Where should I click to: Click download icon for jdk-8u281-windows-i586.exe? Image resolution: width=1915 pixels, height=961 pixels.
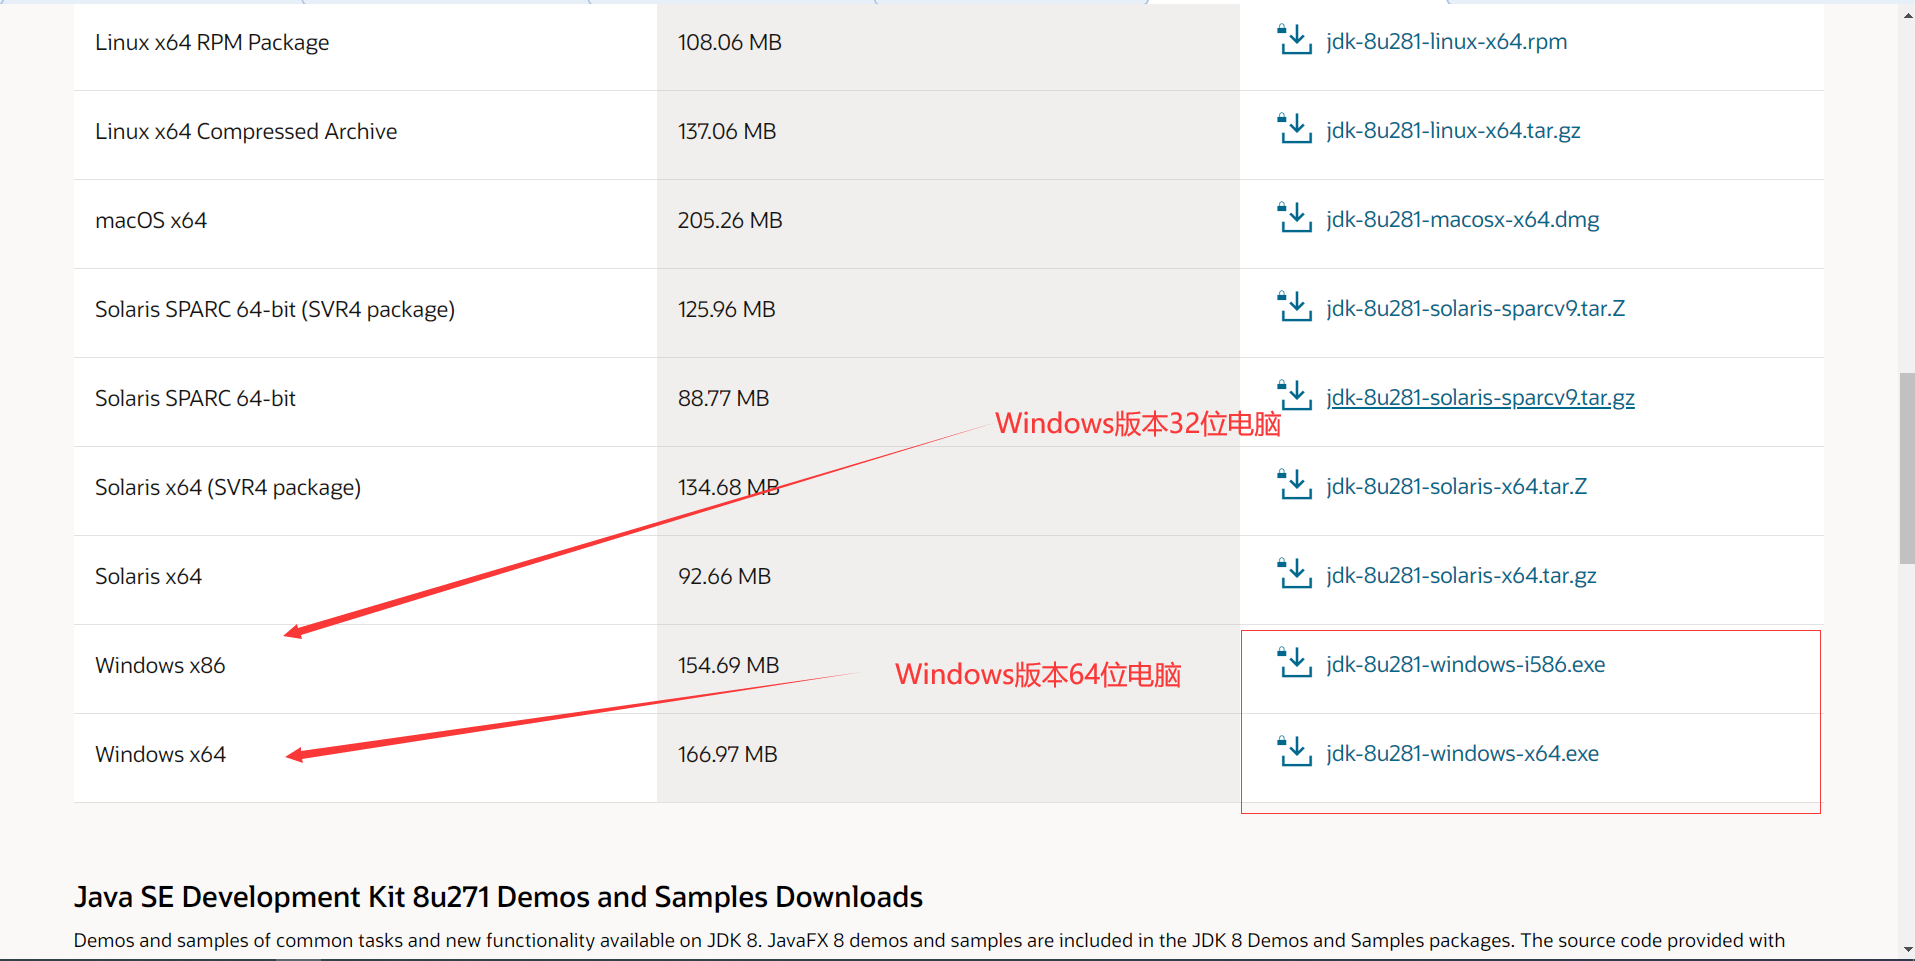coord(1294,663)
